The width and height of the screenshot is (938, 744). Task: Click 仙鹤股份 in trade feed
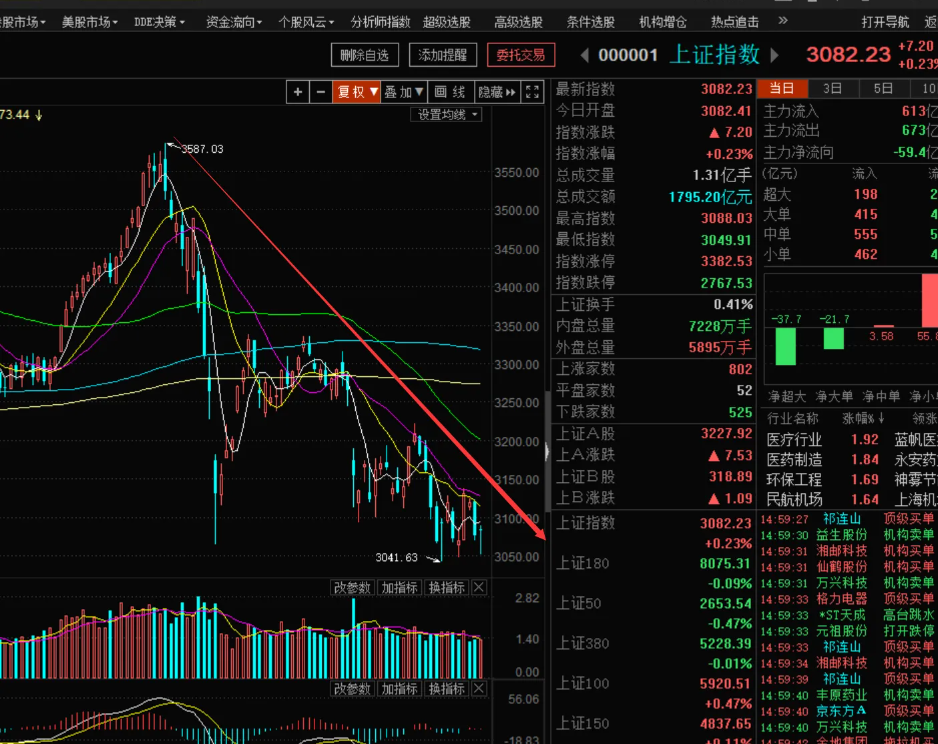(841, 567)
